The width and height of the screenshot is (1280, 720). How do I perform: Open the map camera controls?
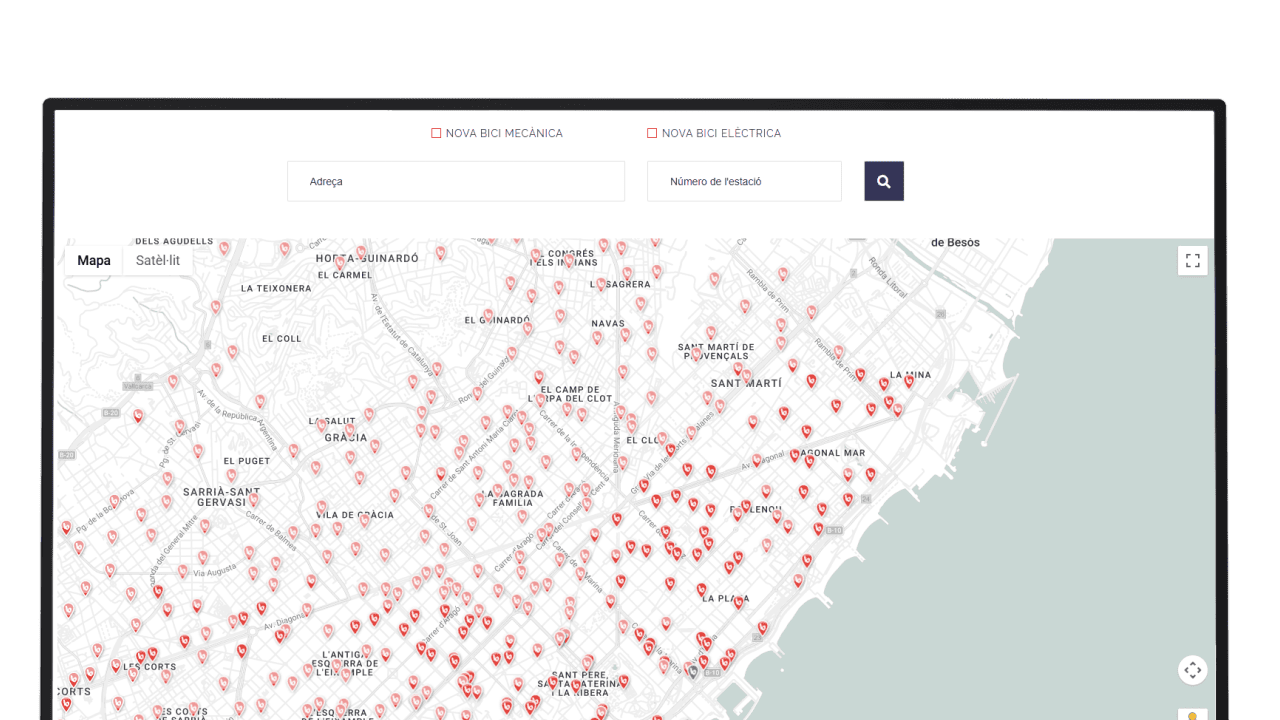tap(1192, 670)
